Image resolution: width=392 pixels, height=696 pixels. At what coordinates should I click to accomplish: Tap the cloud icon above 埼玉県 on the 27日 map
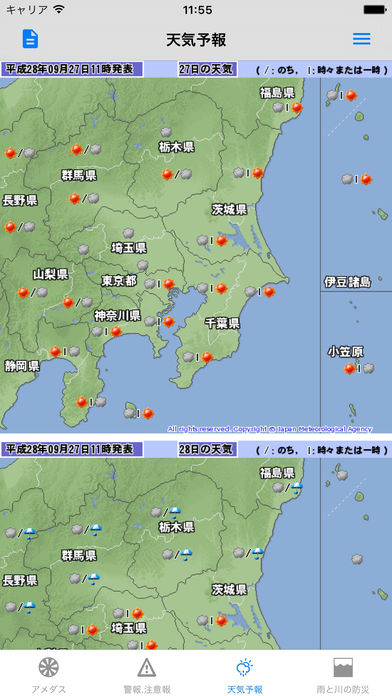coord(129,233)
